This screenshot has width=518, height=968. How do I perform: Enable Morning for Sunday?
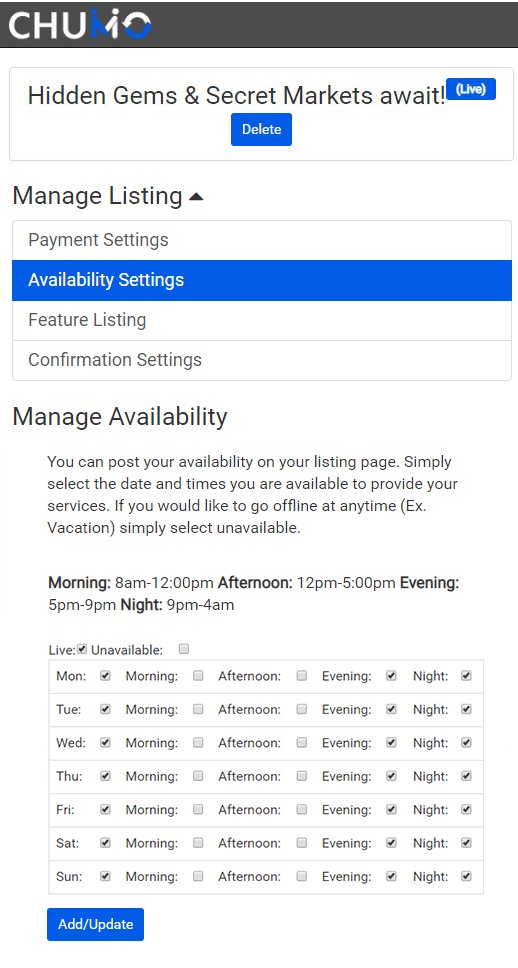(x=198, y=876)
